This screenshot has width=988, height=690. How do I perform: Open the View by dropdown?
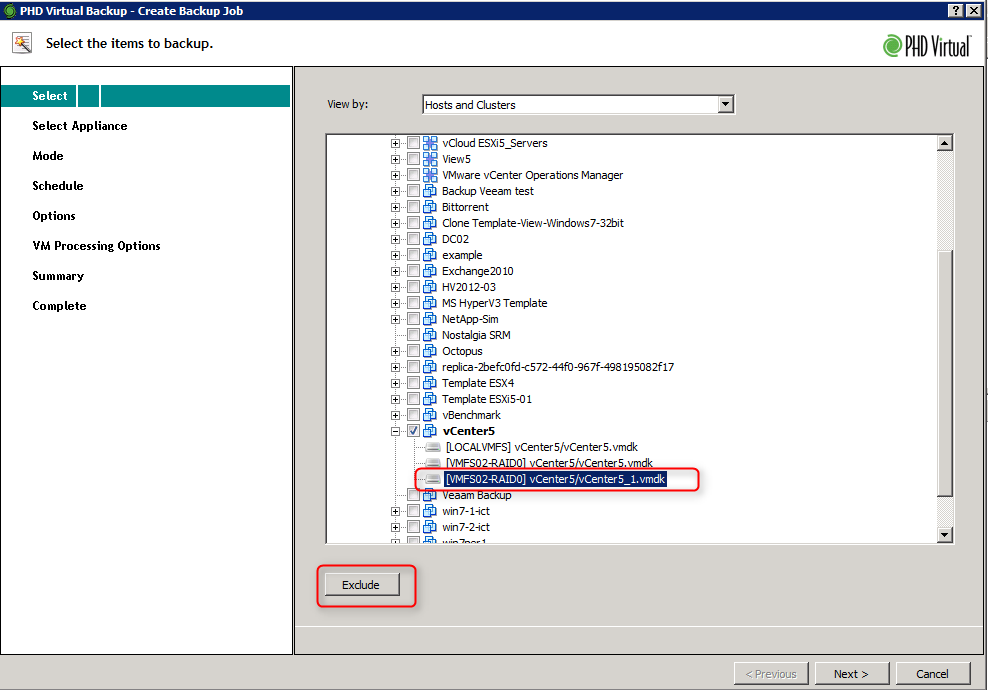pyautogui.click(x=726, y=105)
